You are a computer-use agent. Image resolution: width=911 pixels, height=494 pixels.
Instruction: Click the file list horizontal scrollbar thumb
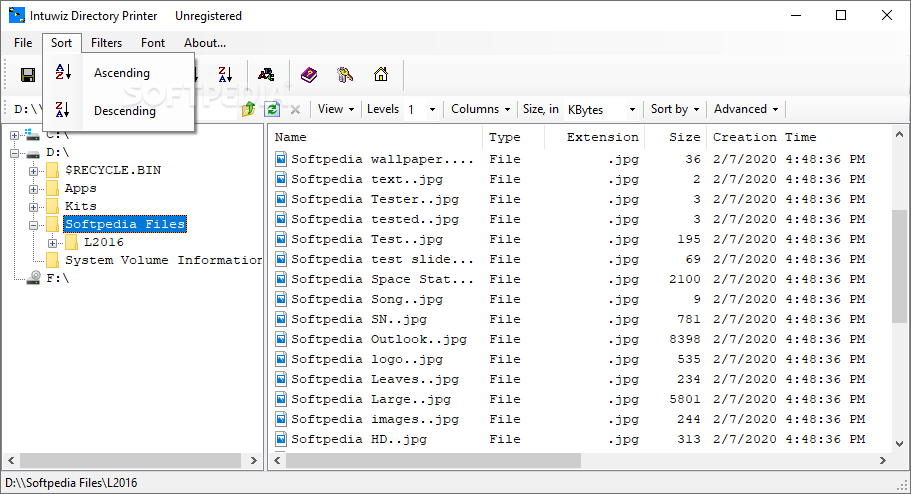click(433, 460)
